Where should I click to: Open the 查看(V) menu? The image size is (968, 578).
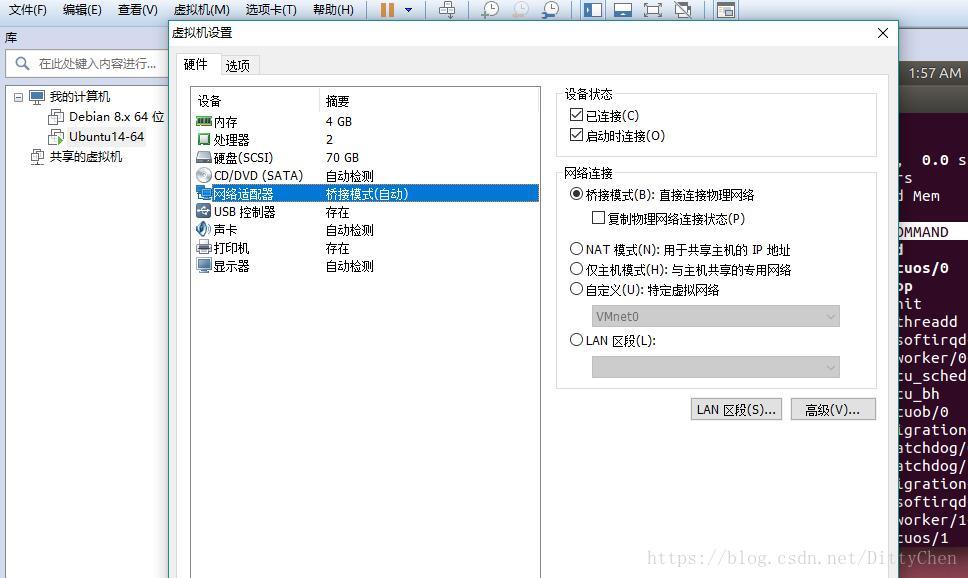[138, 10]
